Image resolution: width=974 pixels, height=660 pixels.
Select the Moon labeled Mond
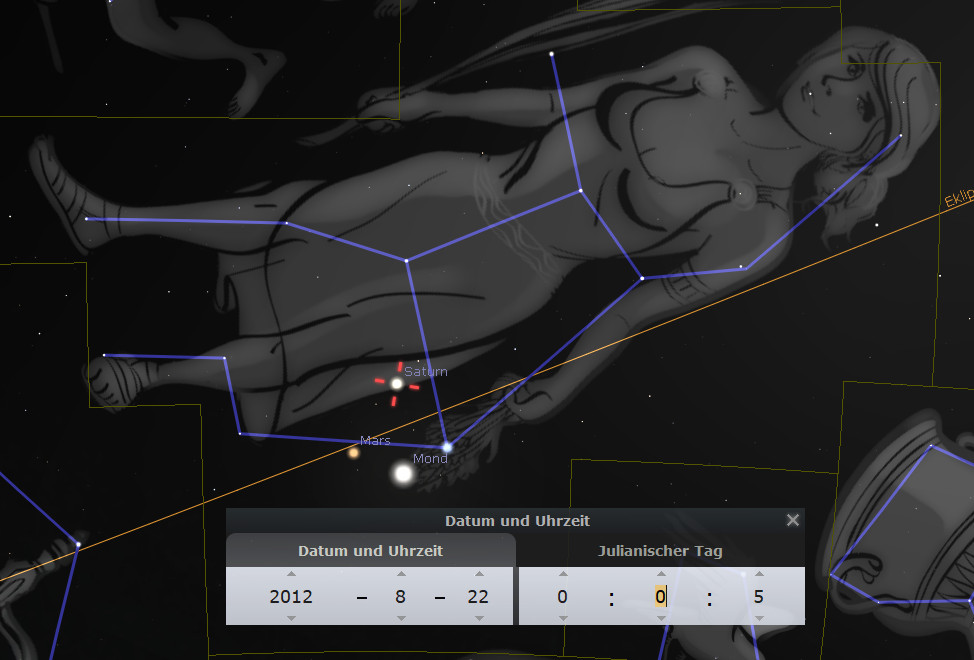pos(403,474)
